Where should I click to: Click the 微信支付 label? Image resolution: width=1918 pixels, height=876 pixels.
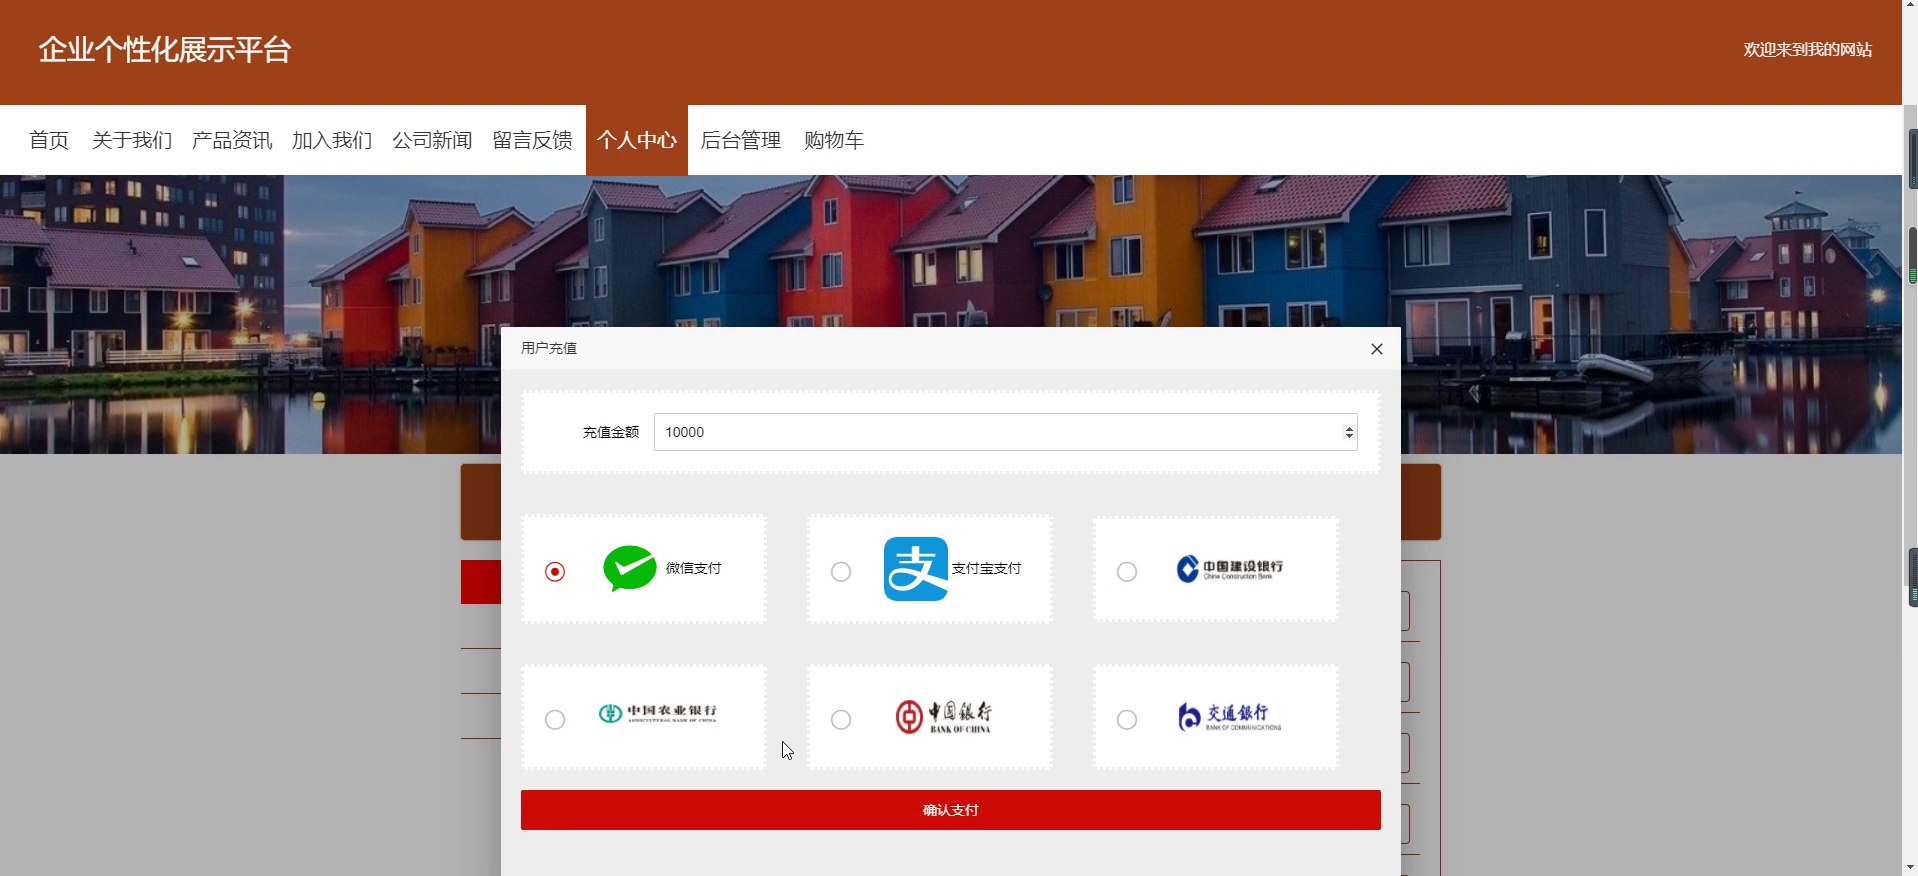694,568
